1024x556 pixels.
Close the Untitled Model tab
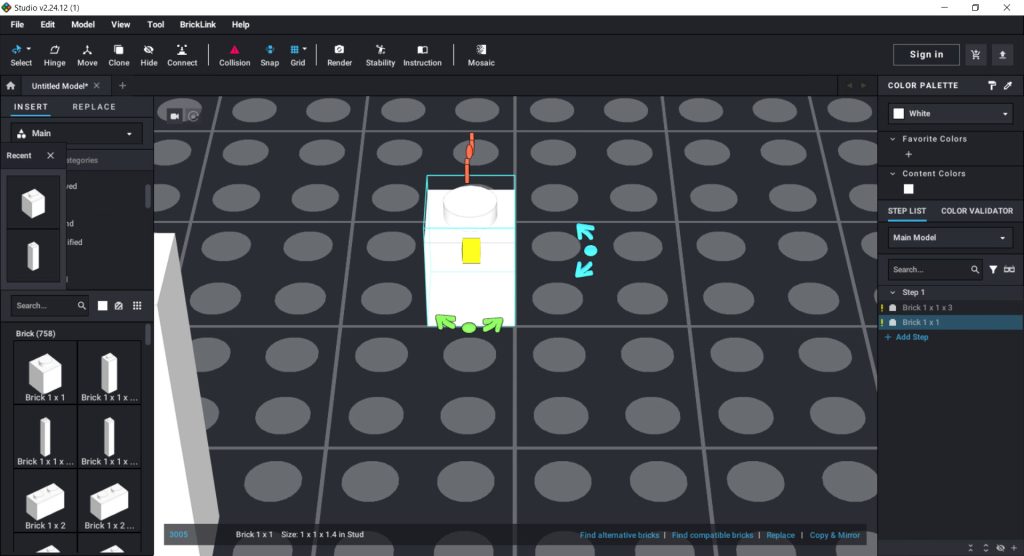point(97,86)
